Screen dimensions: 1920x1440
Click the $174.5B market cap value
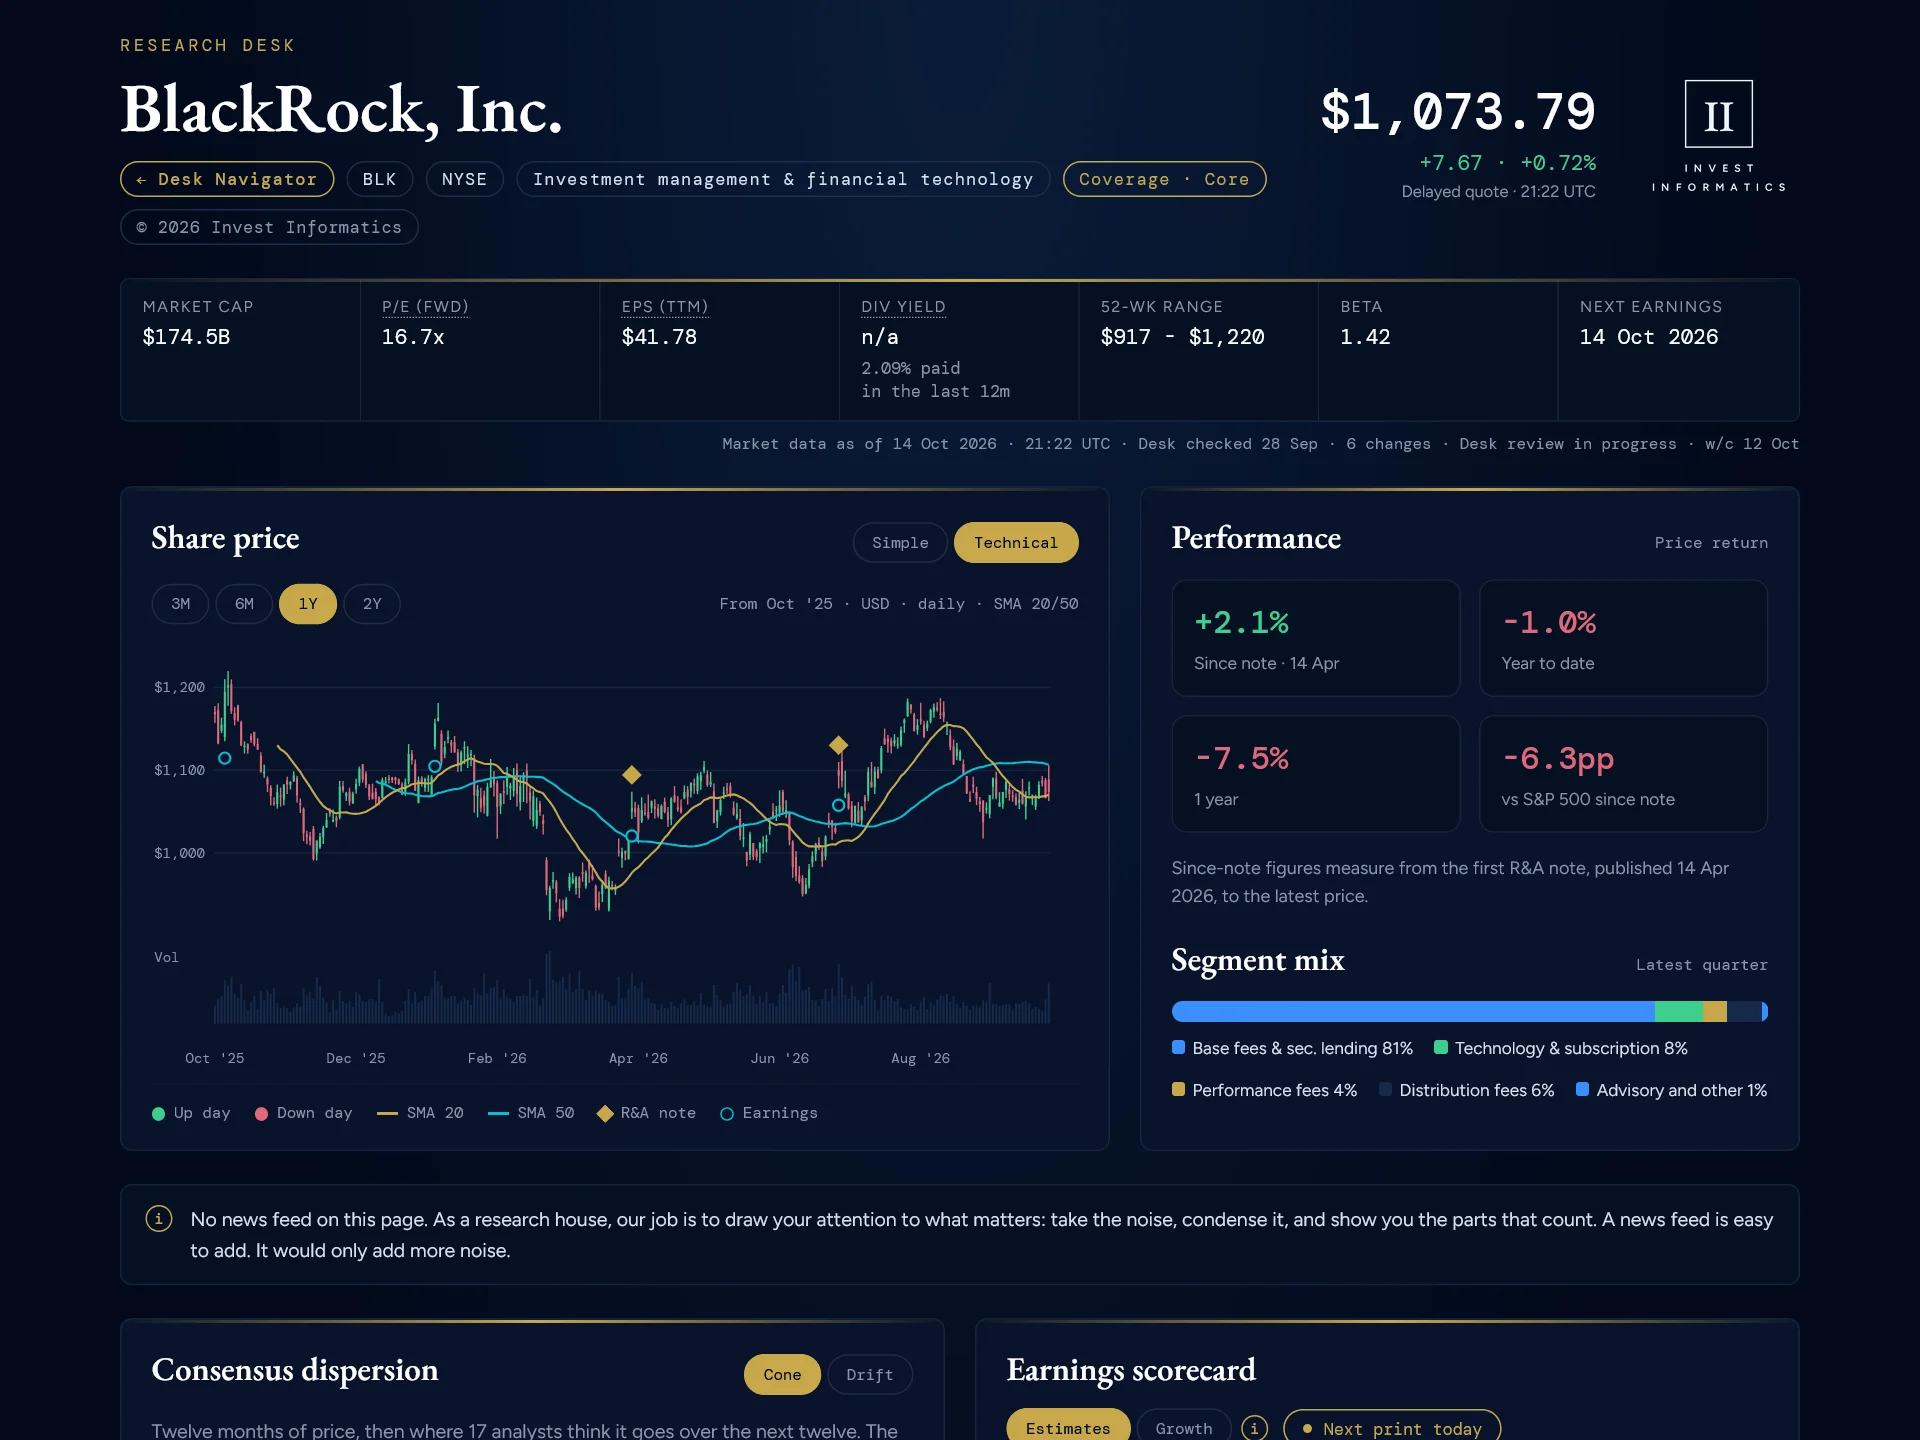pos(186,337)
